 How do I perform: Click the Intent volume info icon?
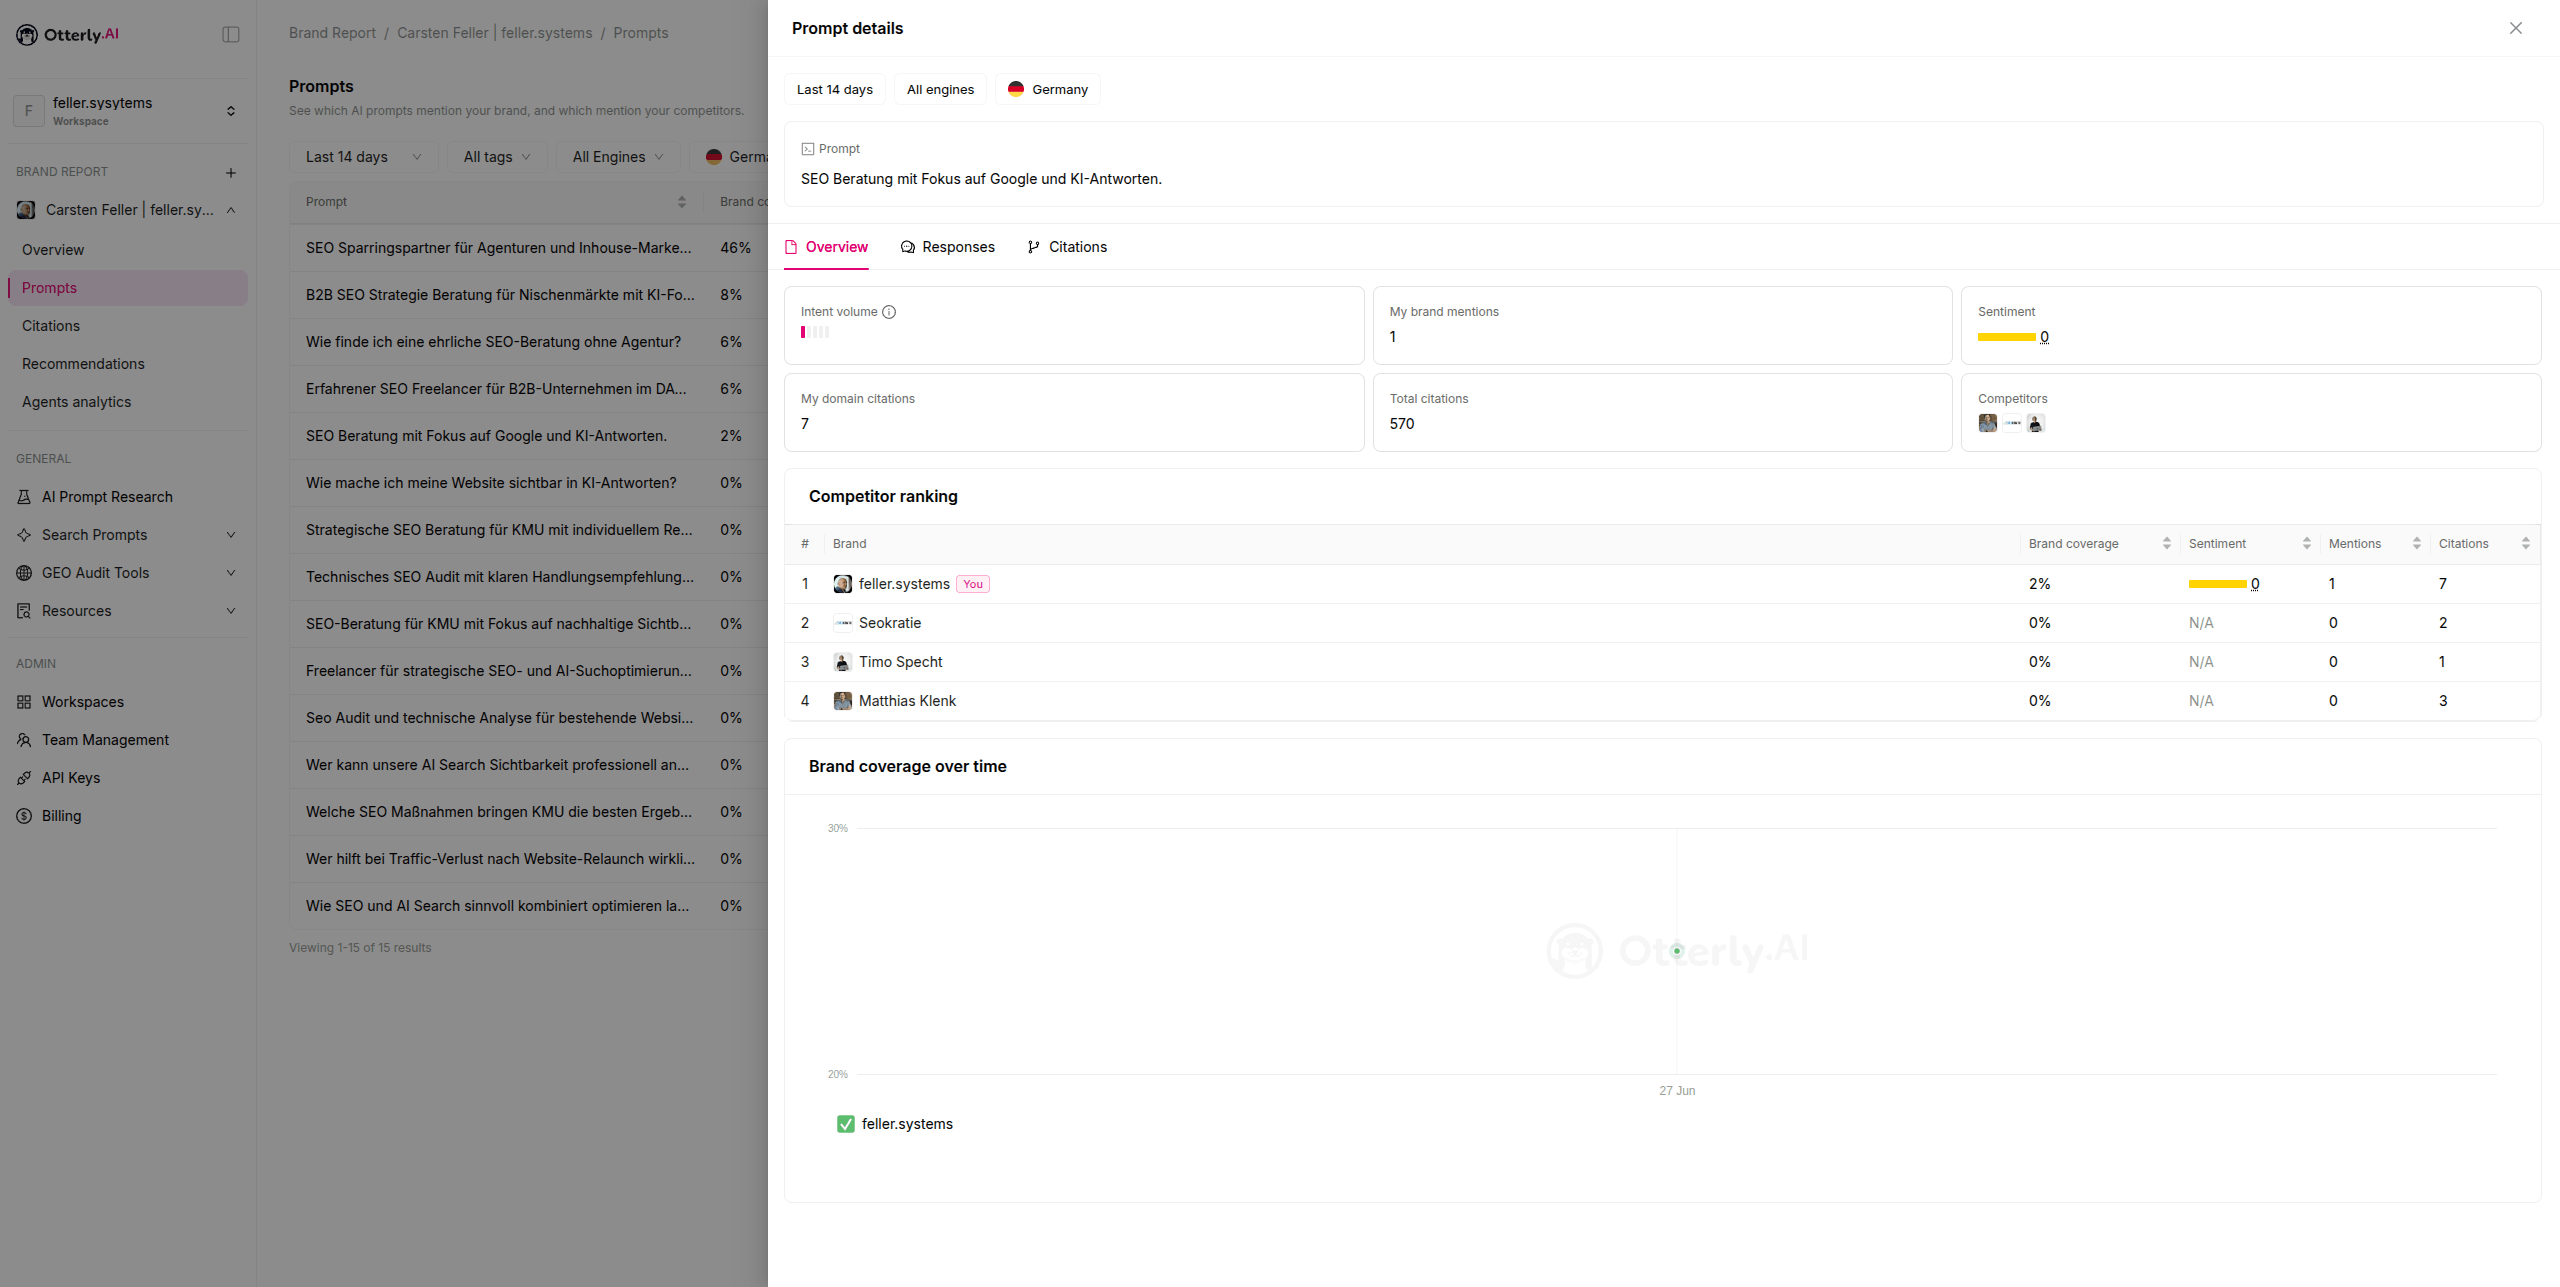(889, 312)
